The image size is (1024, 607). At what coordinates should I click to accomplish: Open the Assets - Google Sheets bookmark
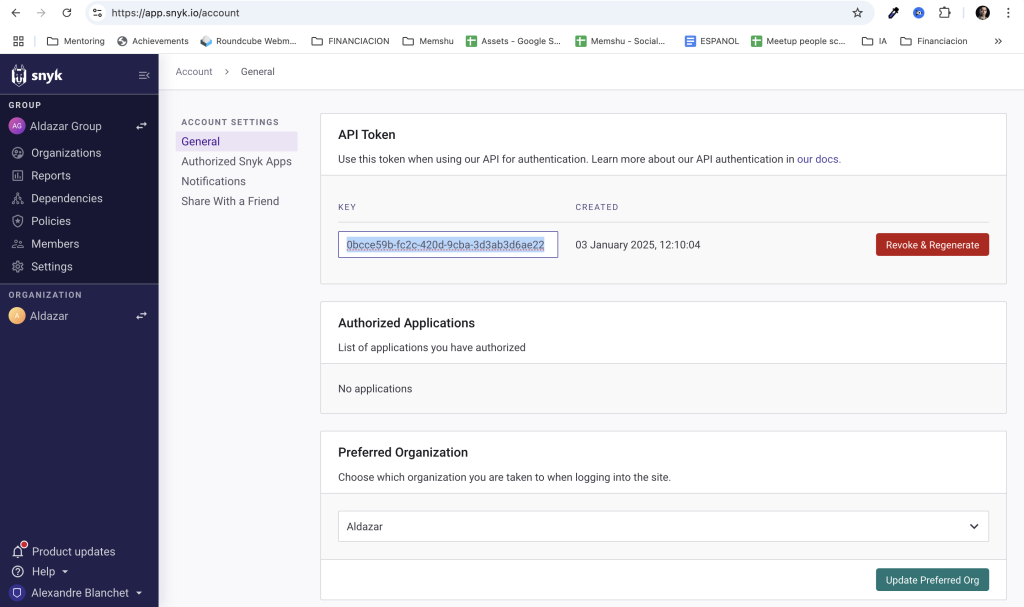pyautogui.click(x=513, y=41)
